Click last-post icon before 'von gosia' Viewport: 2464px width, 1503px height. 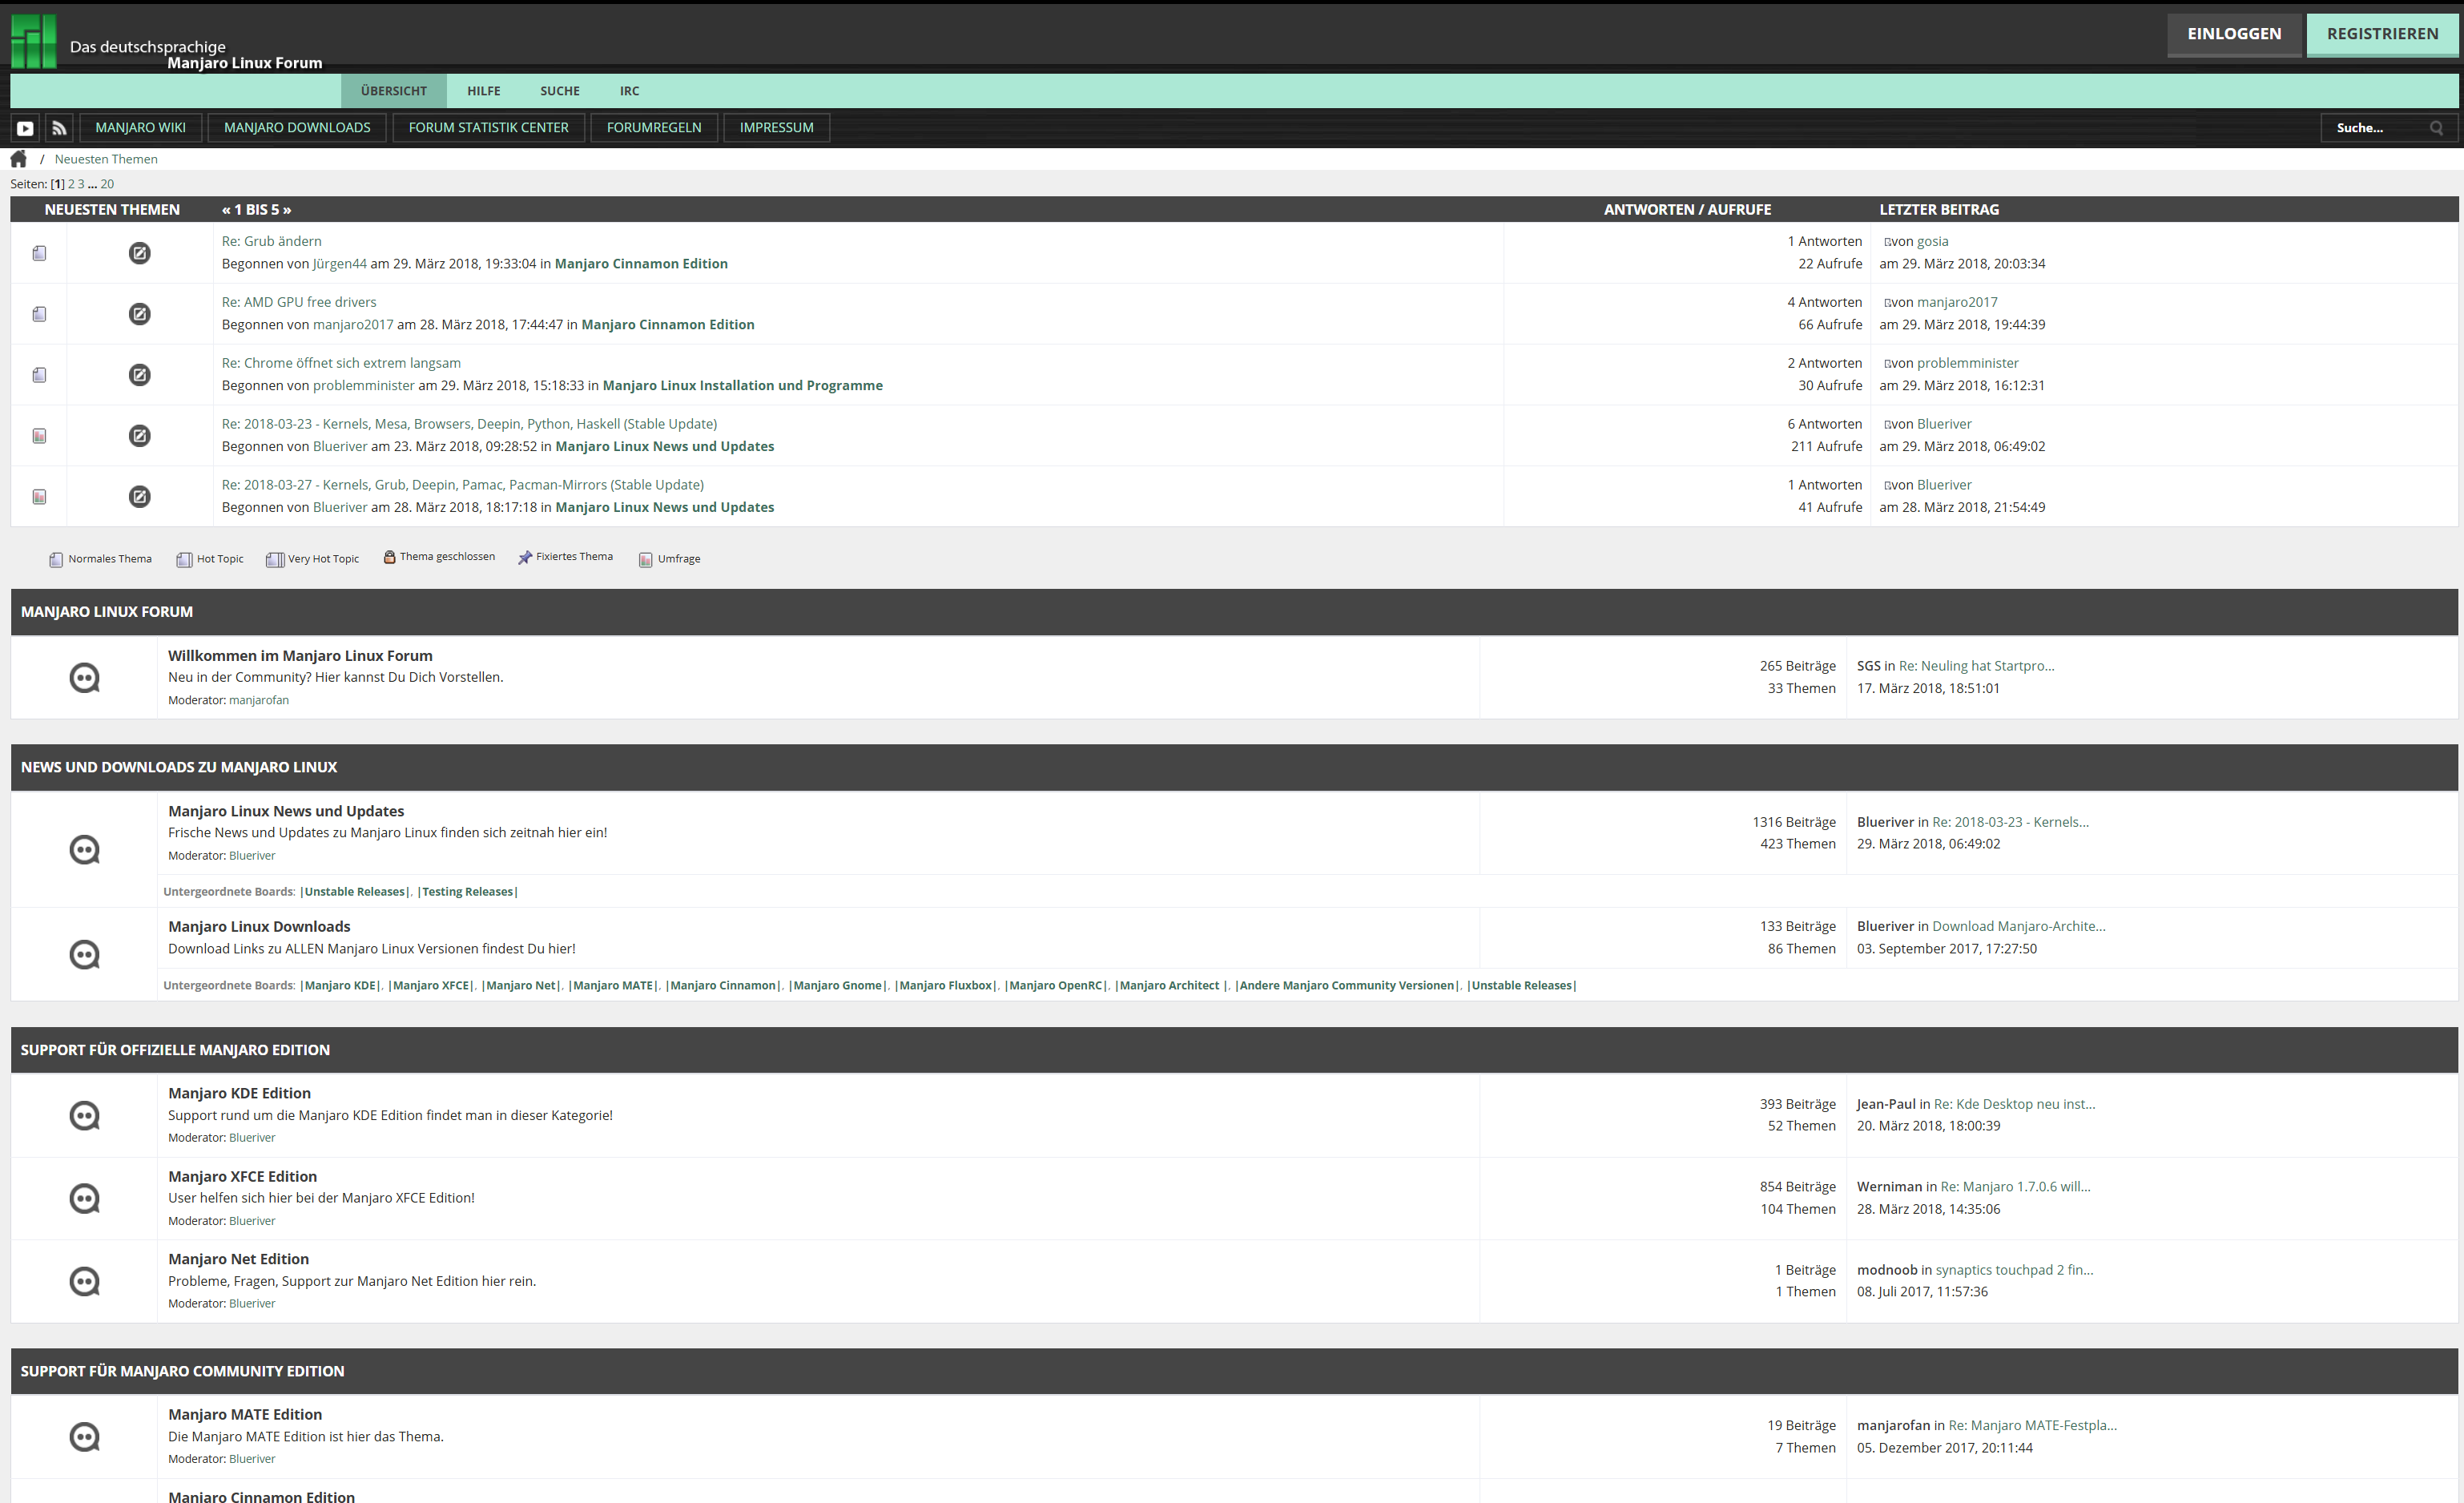pyautogui.click(x=1887, y=242)
